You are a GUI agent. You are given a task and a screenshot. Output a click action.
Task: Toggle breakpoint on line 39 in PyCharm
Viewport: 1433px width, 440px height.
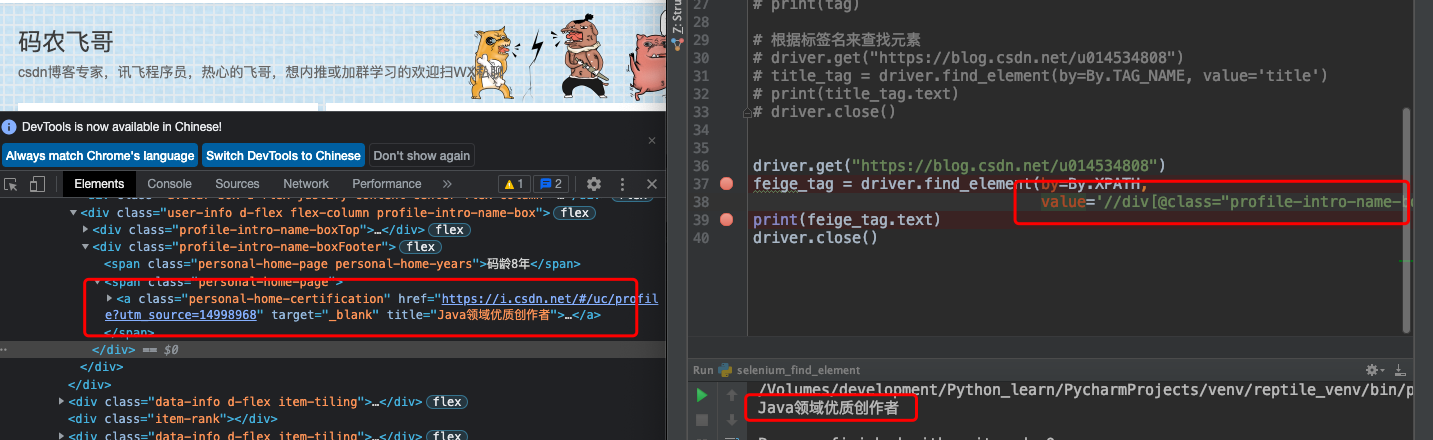click(x=727, y=219)
